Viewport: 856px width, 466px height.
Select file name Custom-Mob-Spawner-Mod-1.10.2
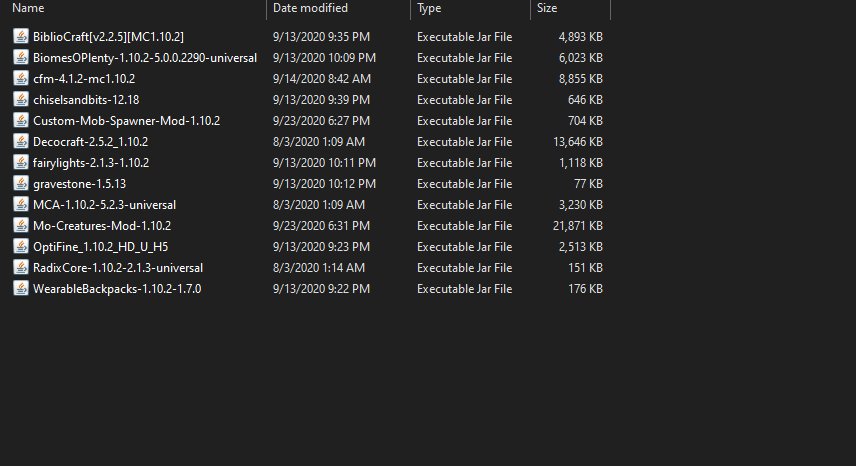[127, 121]
